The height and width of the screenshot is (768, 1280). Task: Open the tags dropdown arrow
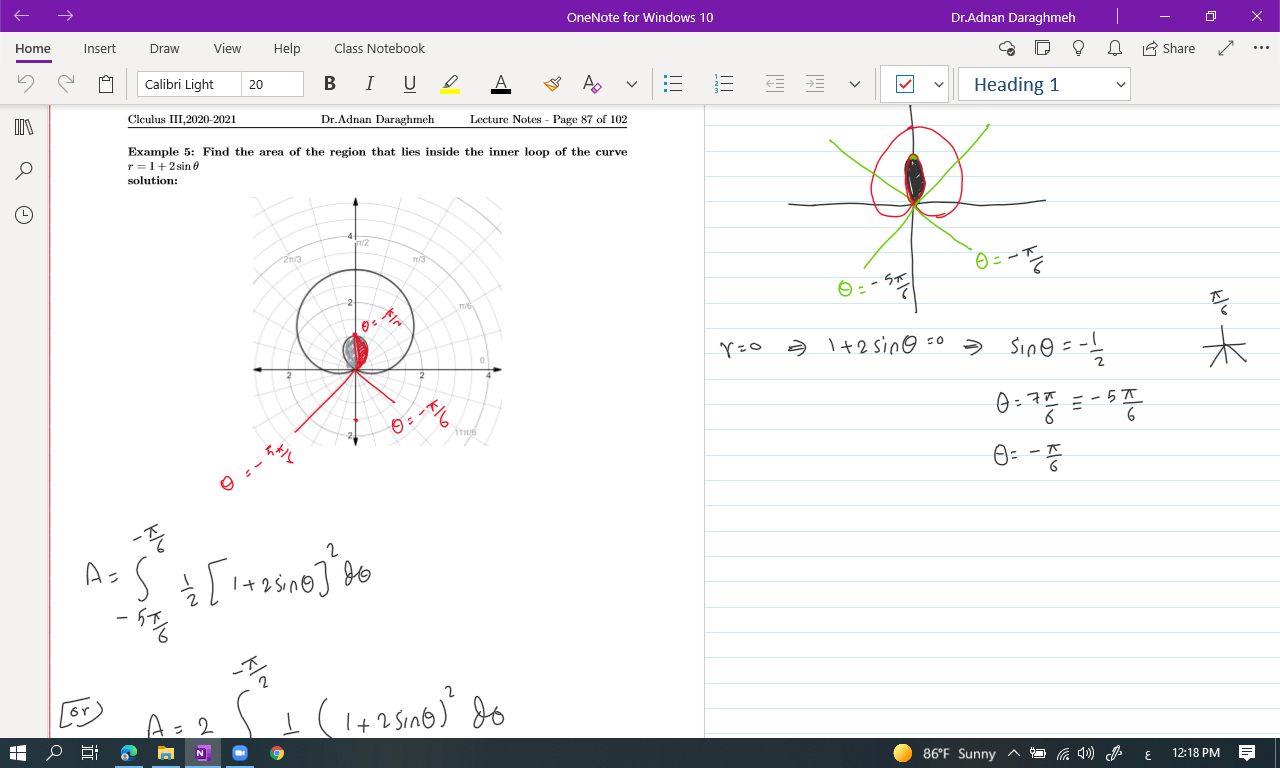click(x=938, y=85)
